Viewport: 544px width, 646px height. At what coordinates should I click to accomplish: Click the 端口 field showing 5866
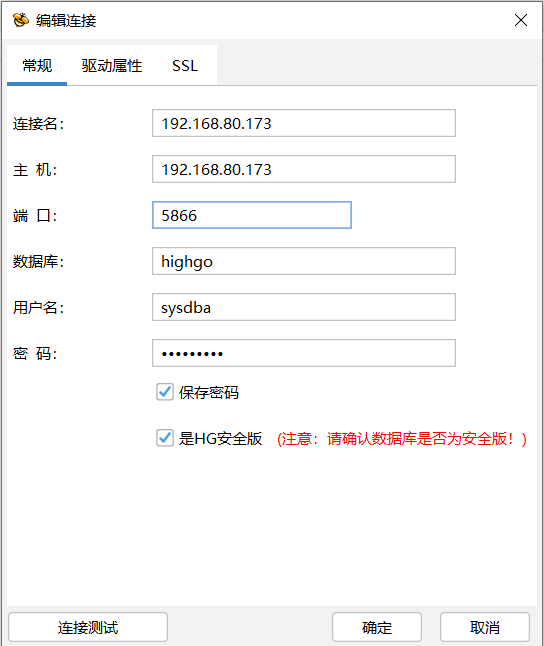coord(252,215)
